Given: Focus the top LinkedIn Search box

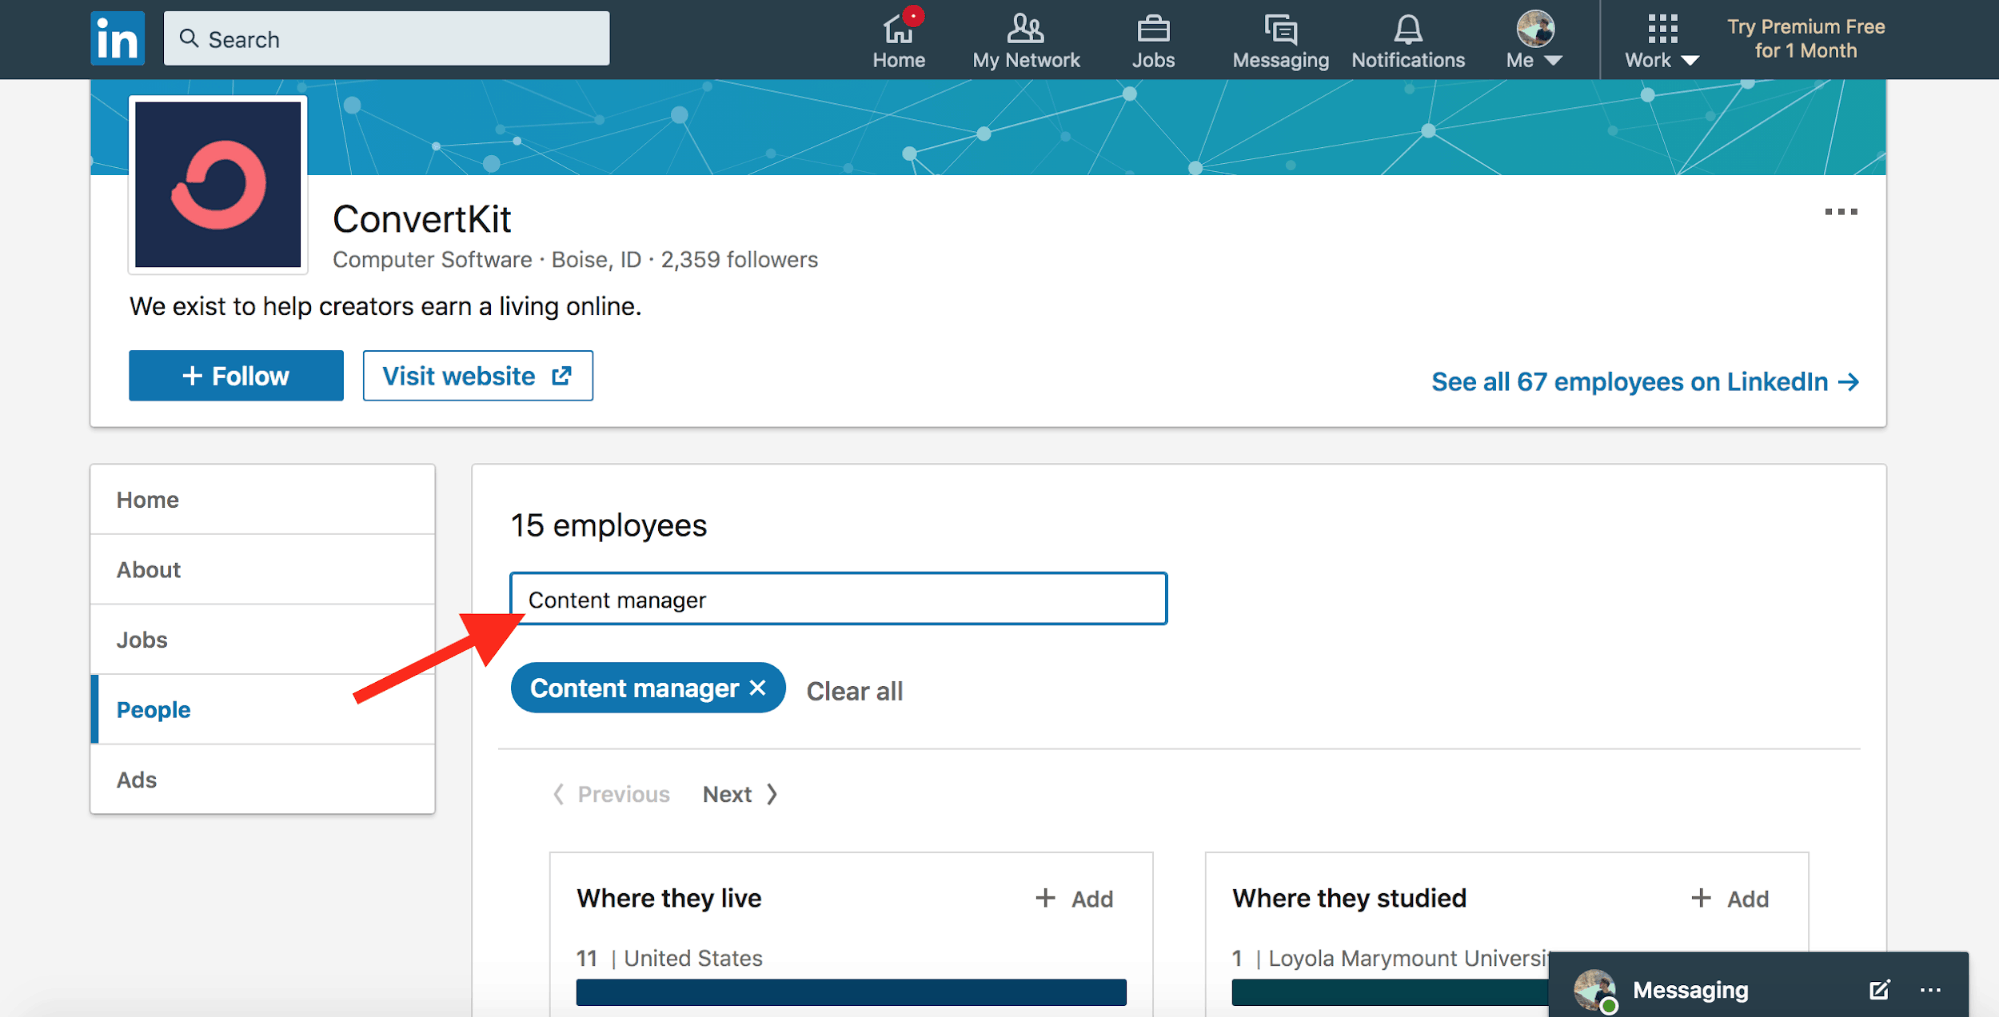Looking at the screenshot, I should (386, 39).
